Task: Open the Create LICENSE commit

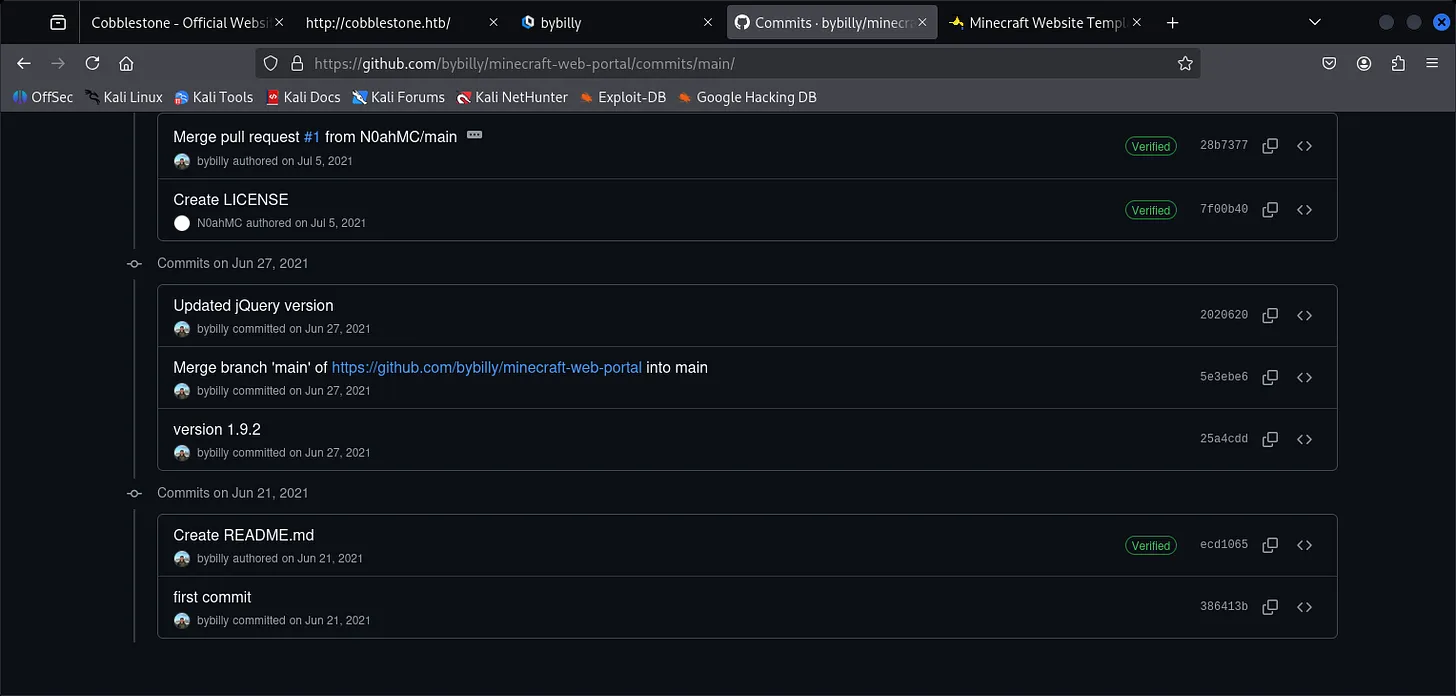Action: tap(231, 200)
